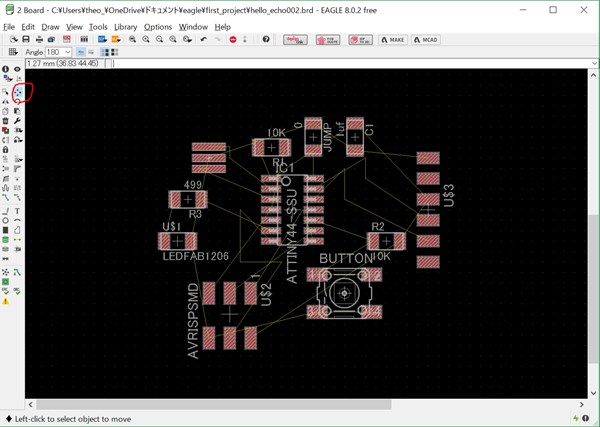Toggle the second group alignment option
This screenshot has width=600, height=427.
[x=114, y=52]
